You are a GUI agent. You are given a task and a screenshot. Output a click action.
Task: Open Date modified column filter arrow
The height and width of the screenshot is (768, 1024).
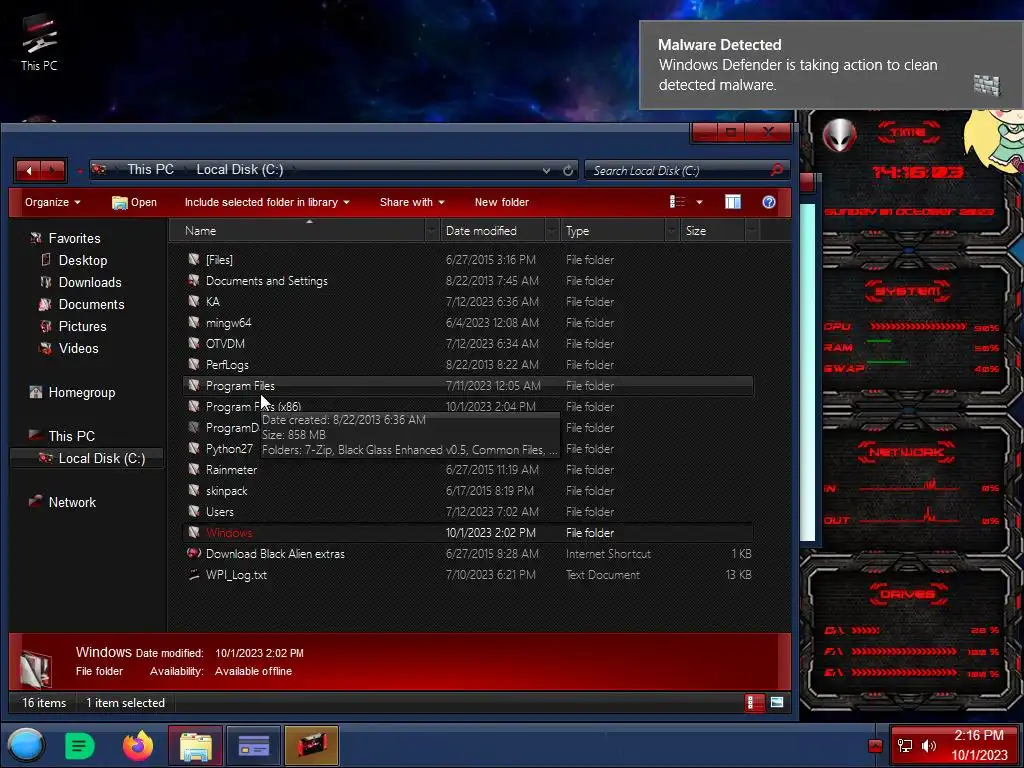tap(552, 231)
